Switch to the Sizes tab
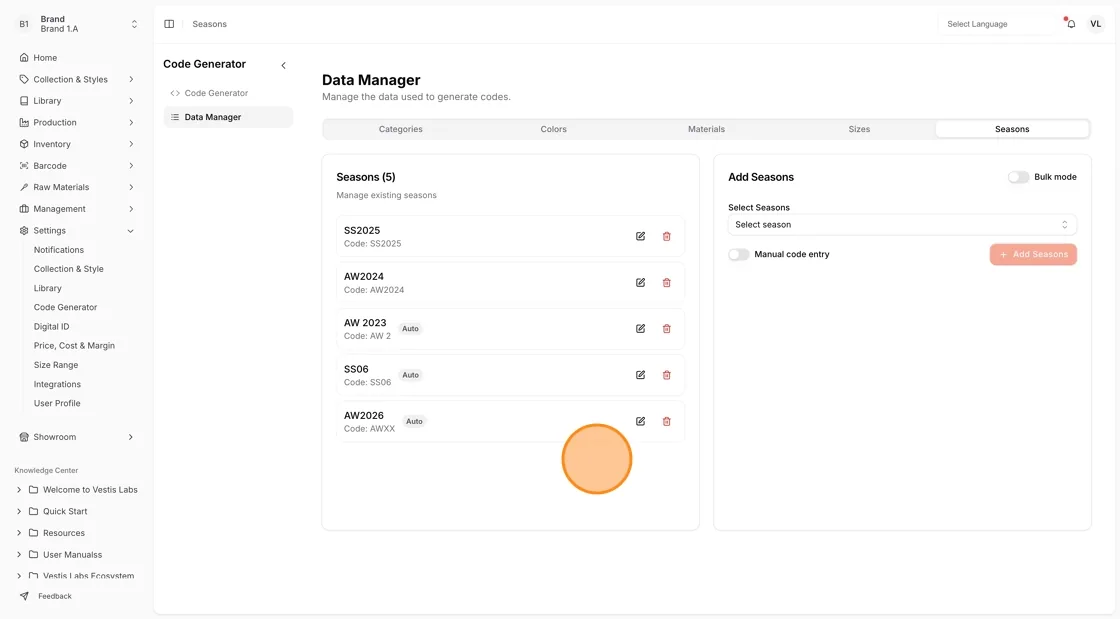Screen dimensions: 1120x619 click(859, 129)
